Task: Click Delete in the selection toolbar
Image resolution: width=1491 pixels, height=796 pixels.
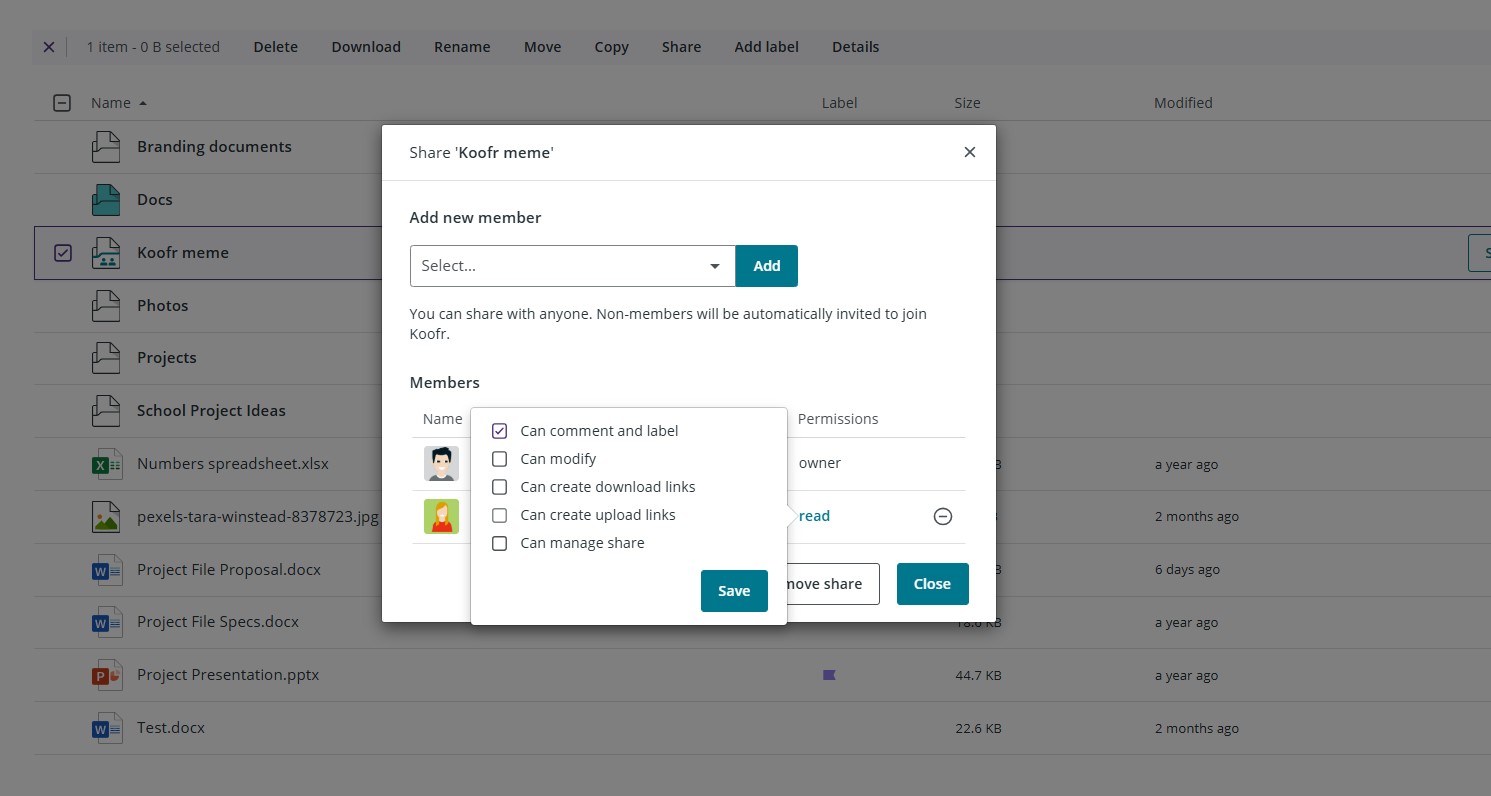Action: pos(276,47)
